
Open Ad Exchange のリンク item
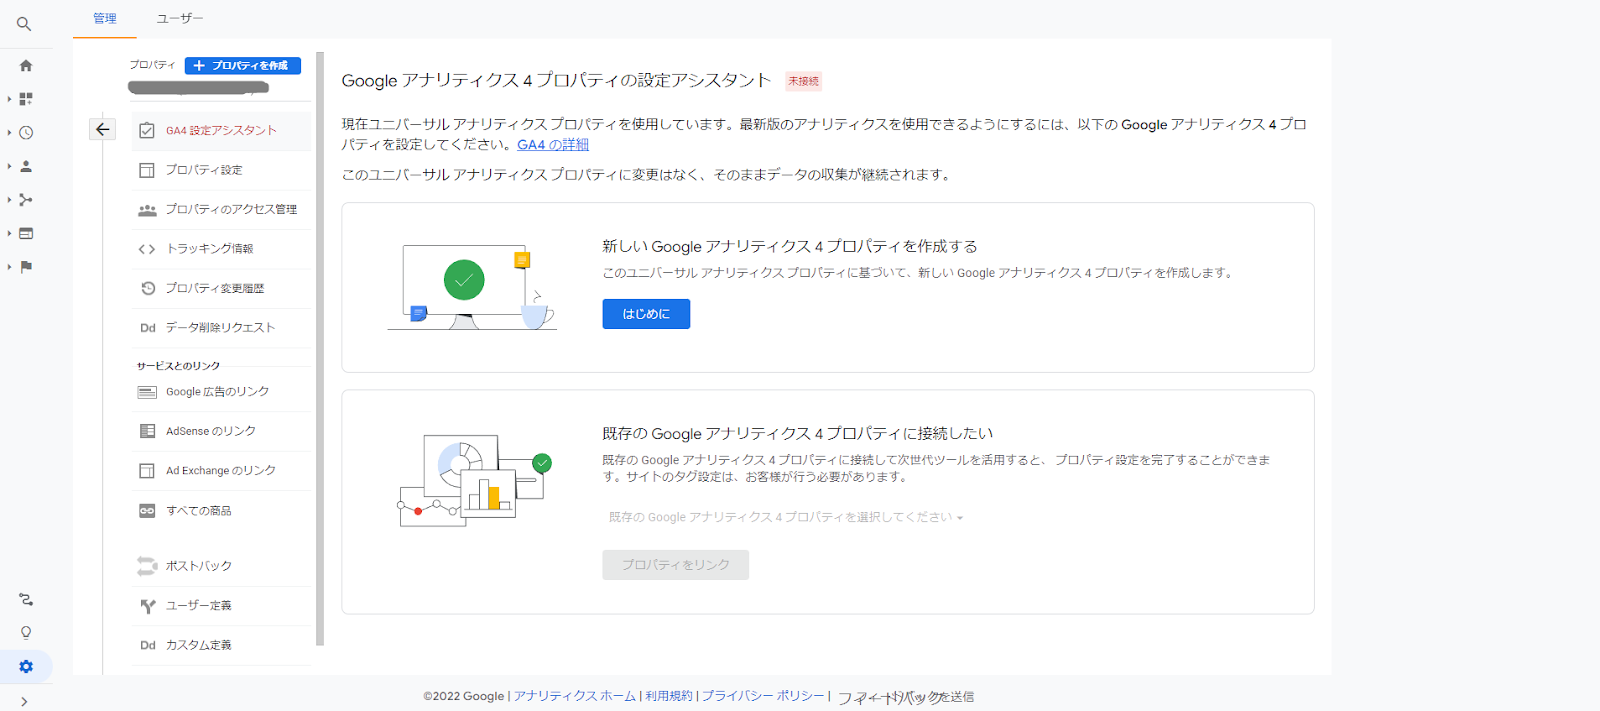click(221, 471)
